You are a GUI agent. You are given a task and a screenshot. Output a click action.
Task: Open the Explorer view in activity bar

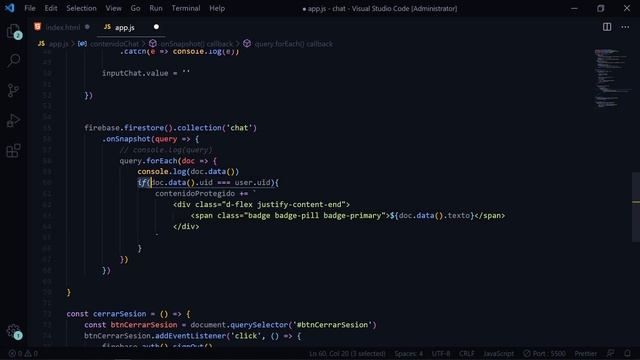click(13, 31)
